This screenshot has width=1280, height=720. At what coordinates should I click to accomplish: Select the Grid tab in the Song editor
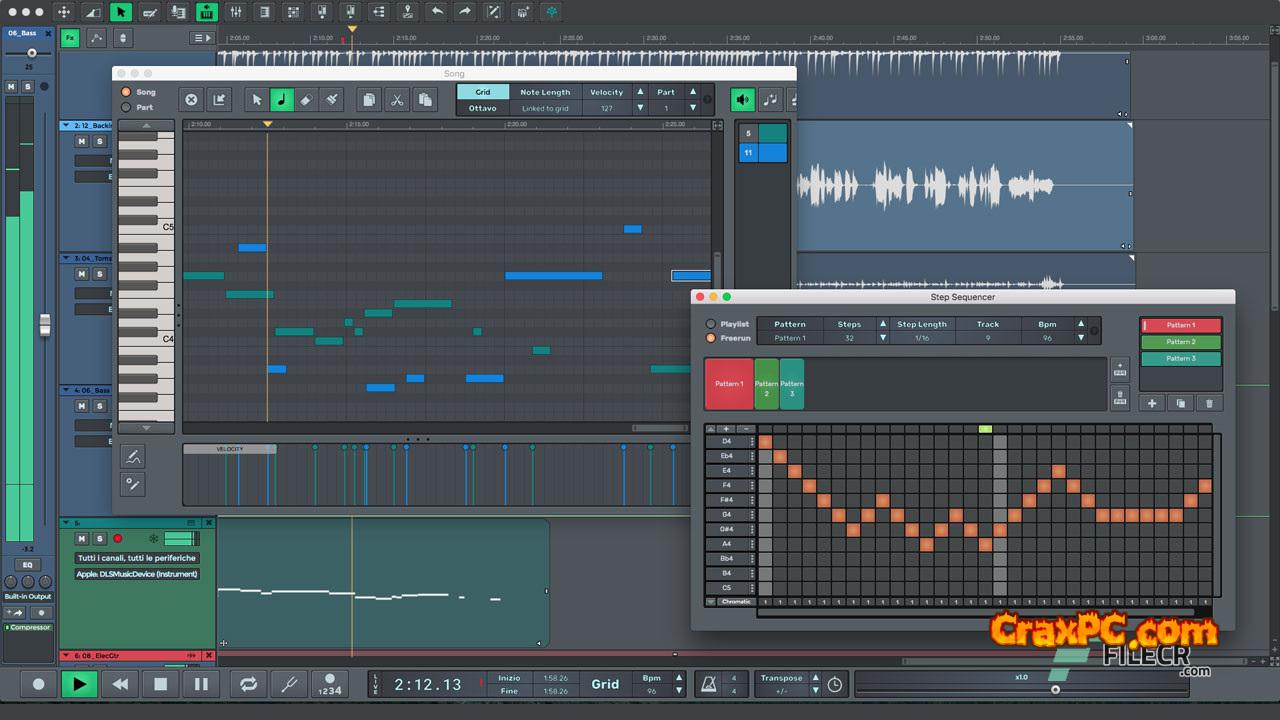pos(482,92)
